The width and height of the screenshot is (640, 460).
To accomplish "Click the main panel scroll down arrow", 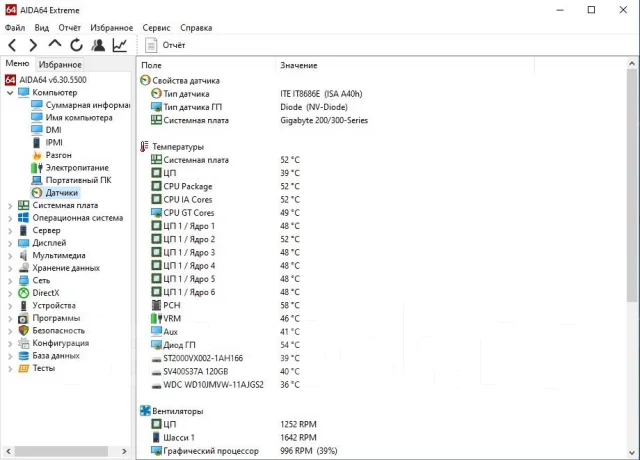I will (x=631, y=453).
